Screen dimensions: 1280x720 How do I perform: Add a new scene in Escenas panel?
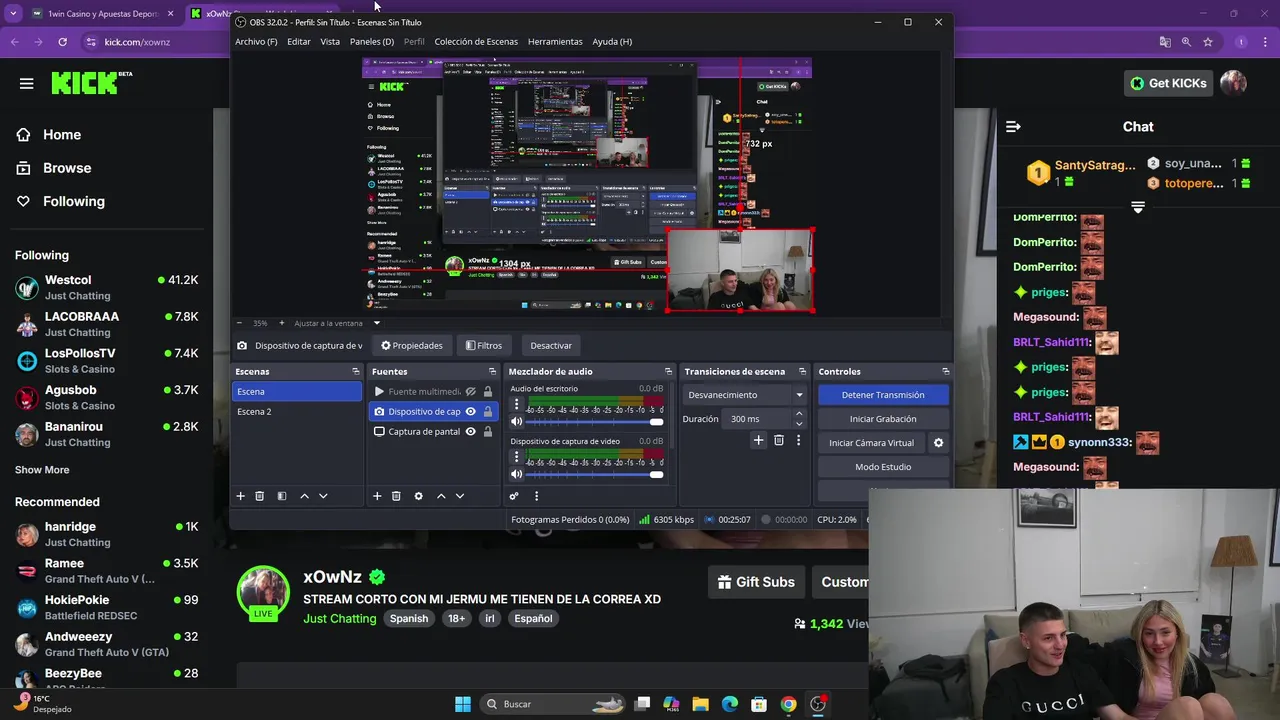pos(240,496)
